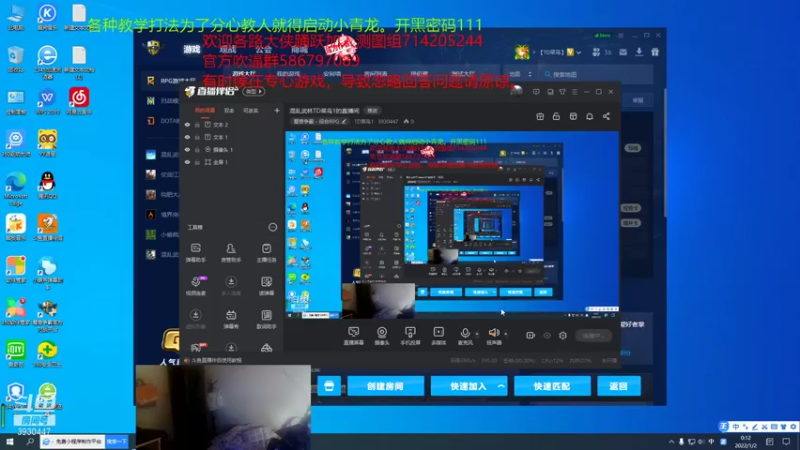Add a 直播屏幕 screen capture source

354,336
